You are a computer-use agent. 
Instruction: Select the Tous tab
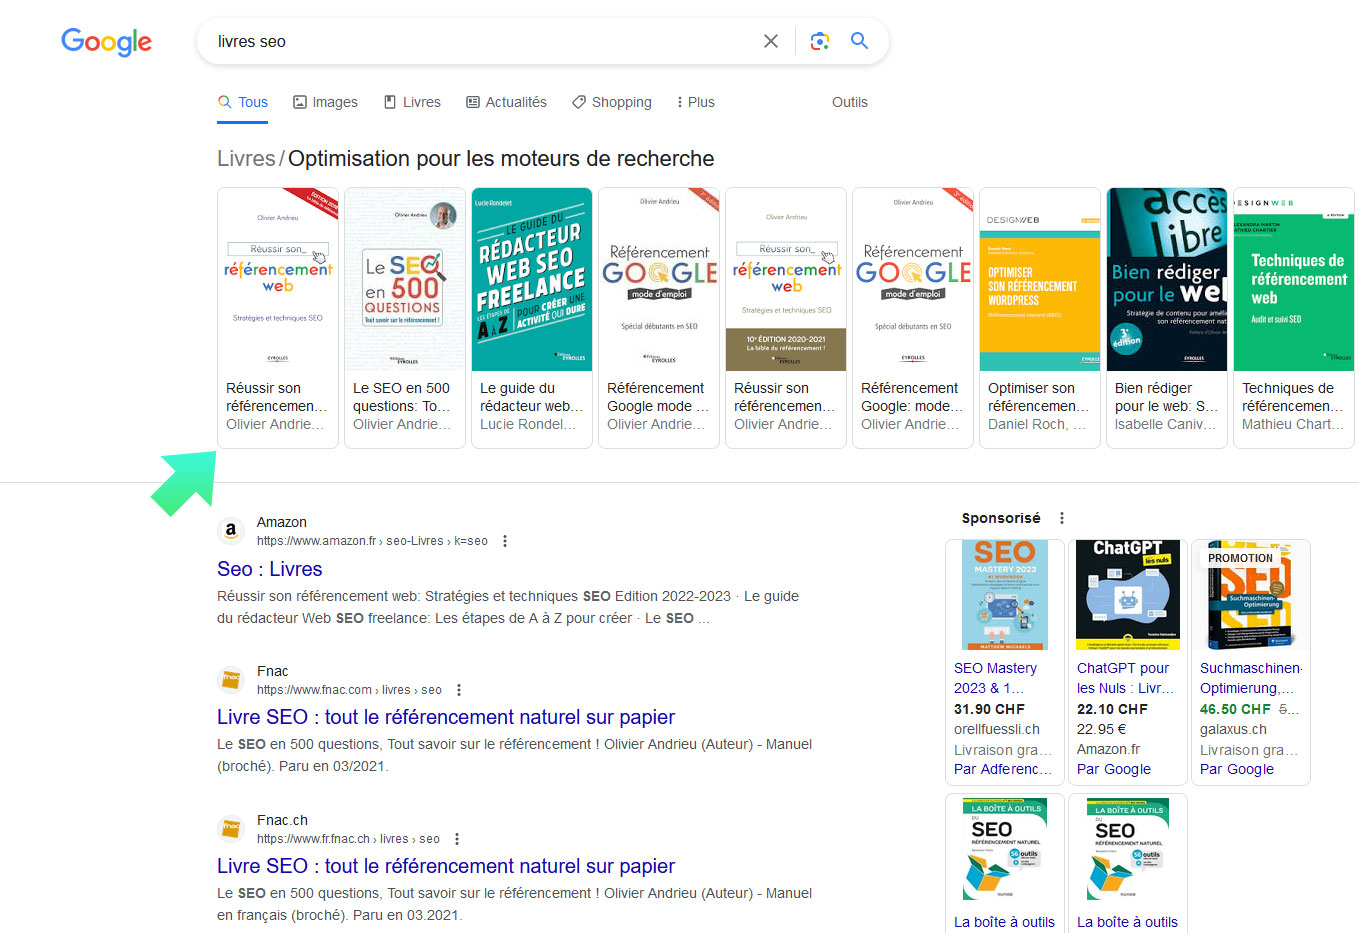coord(243,102)
